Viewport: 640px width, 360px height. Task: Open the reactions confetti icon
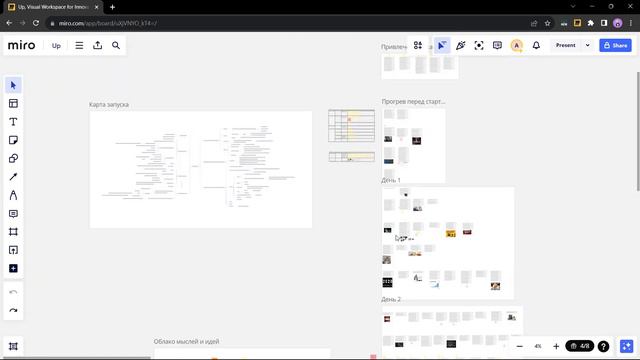coord(460,45)
